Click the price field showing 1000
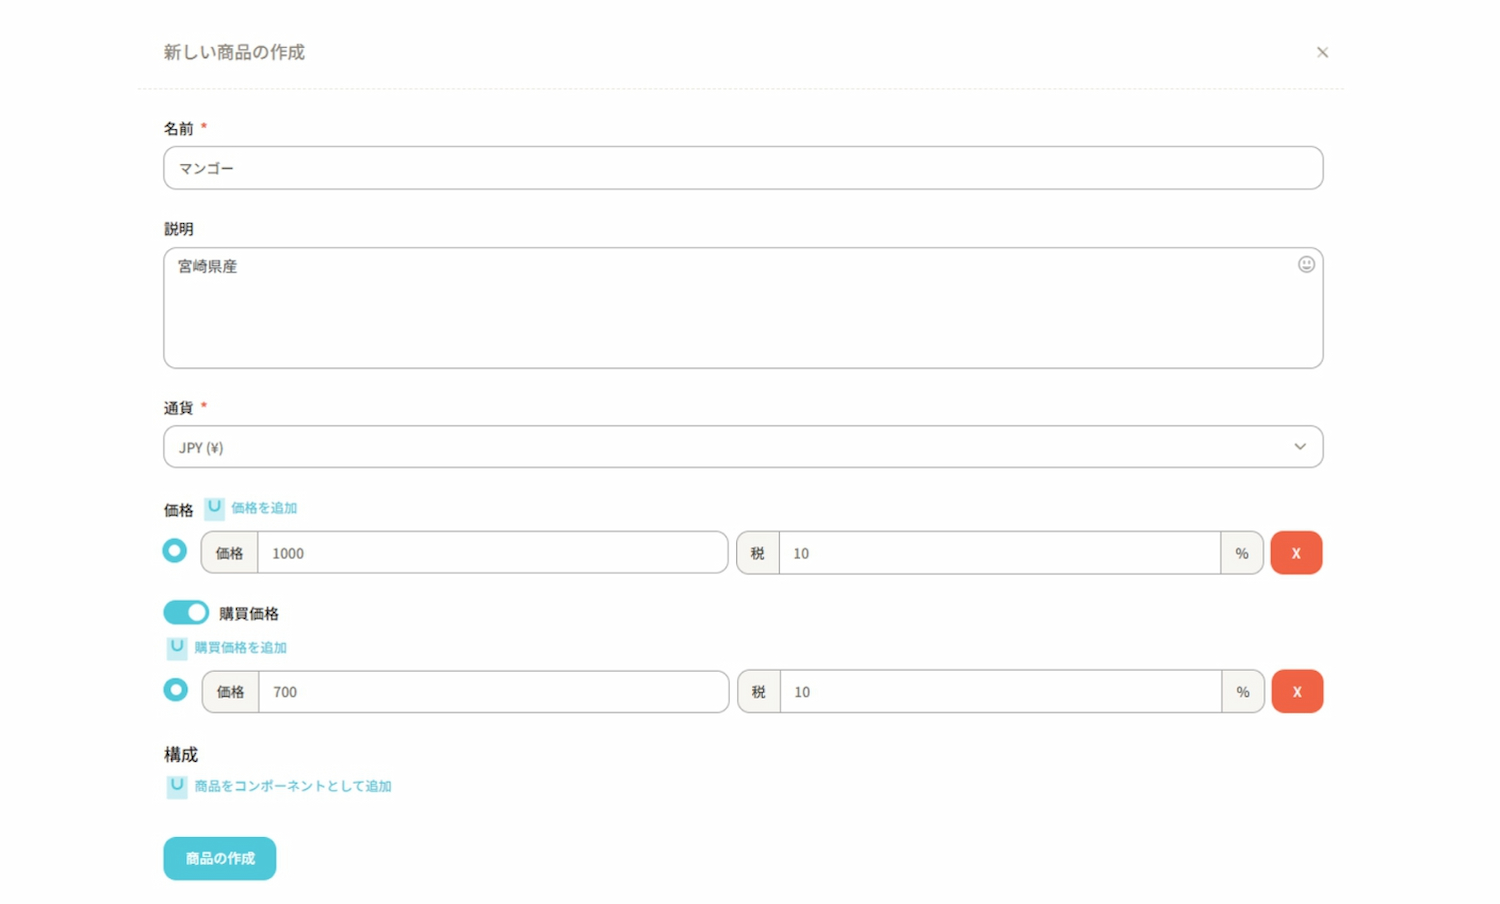This screenshot has height=904, width=1500. click(491, 553)
